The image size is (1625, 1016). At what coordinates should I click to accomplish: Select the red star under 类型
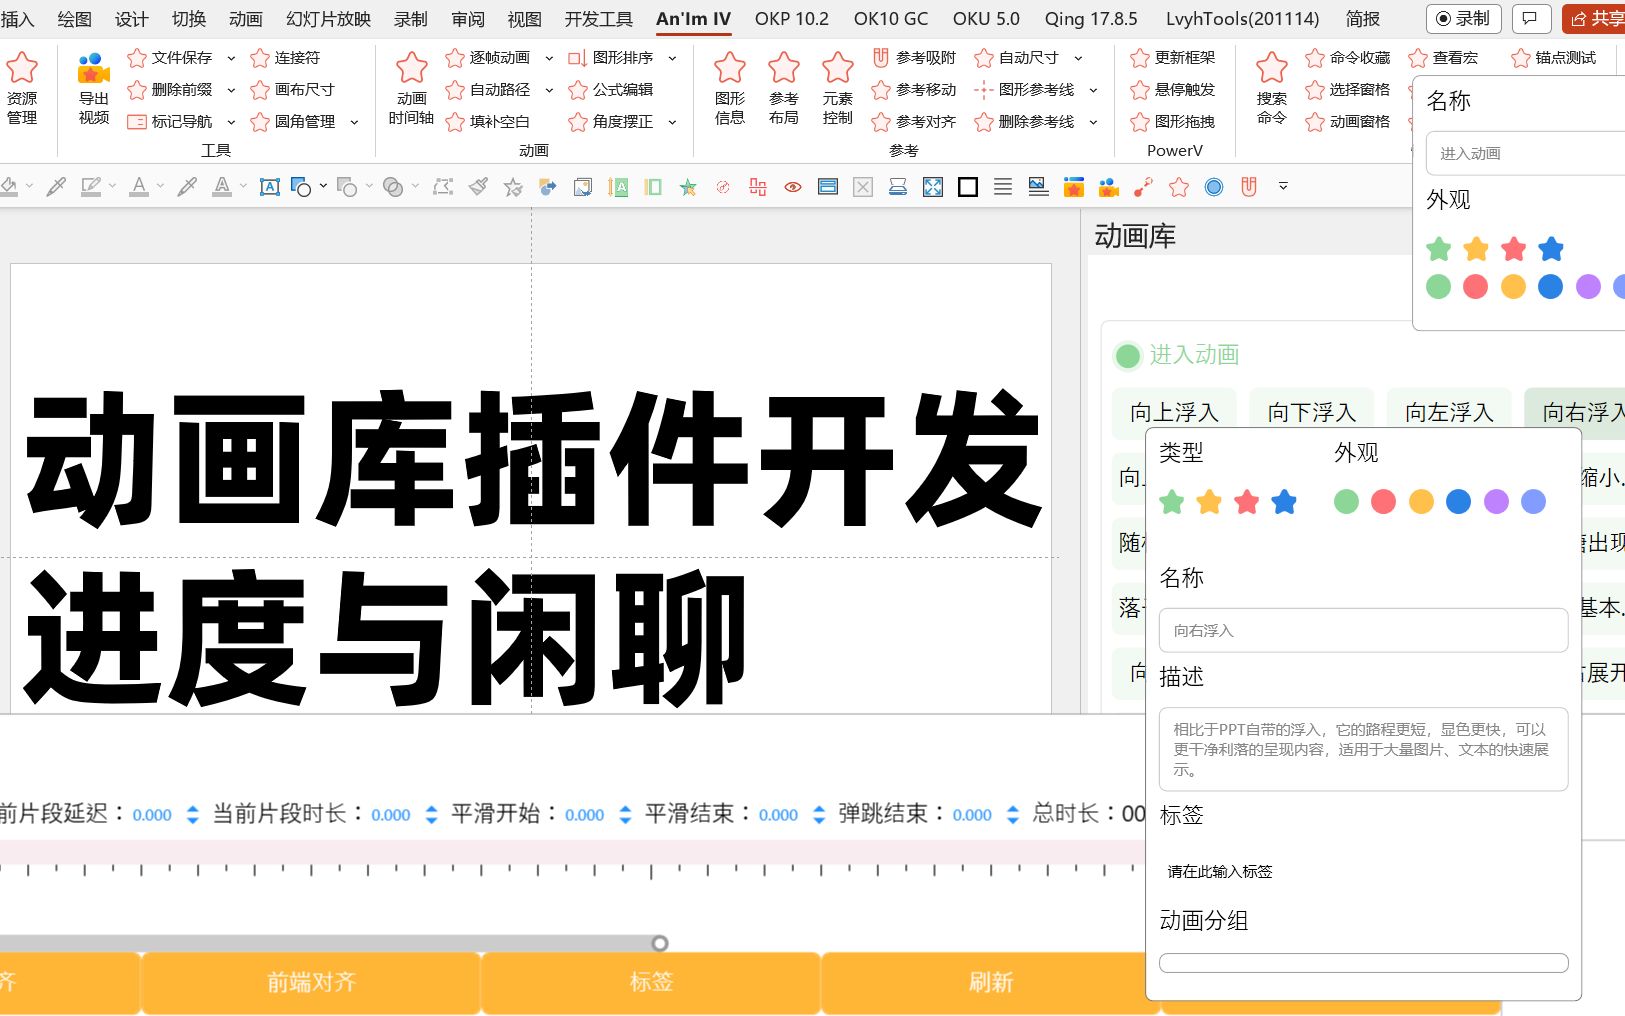click(1247, 502)
